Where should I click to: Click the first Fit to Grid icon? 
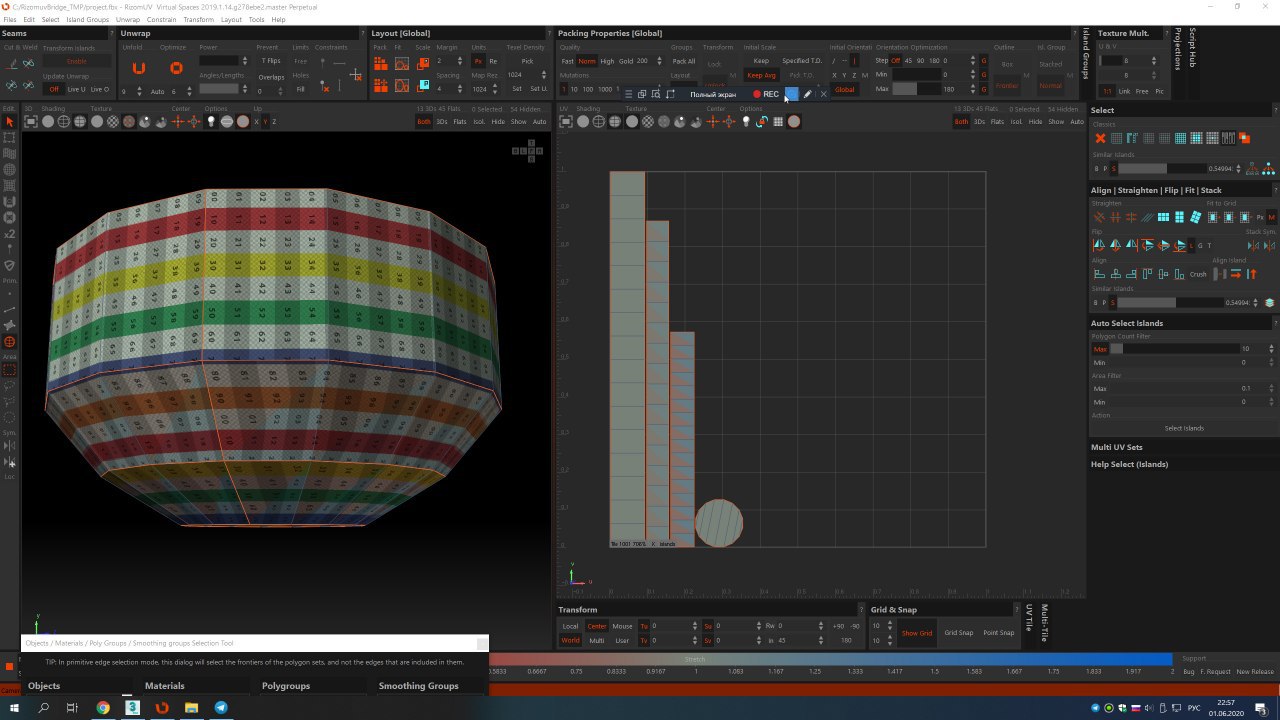click(x=1212, y=217)
